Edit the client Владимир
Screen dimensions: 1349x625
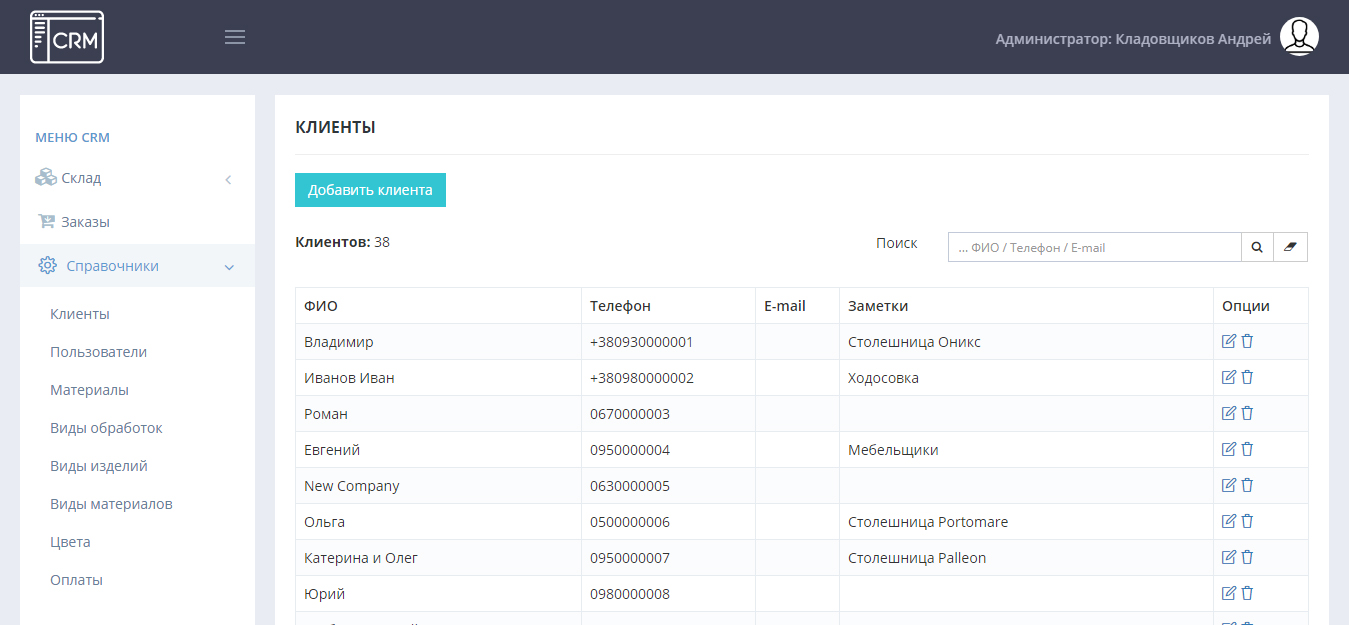1229,341
